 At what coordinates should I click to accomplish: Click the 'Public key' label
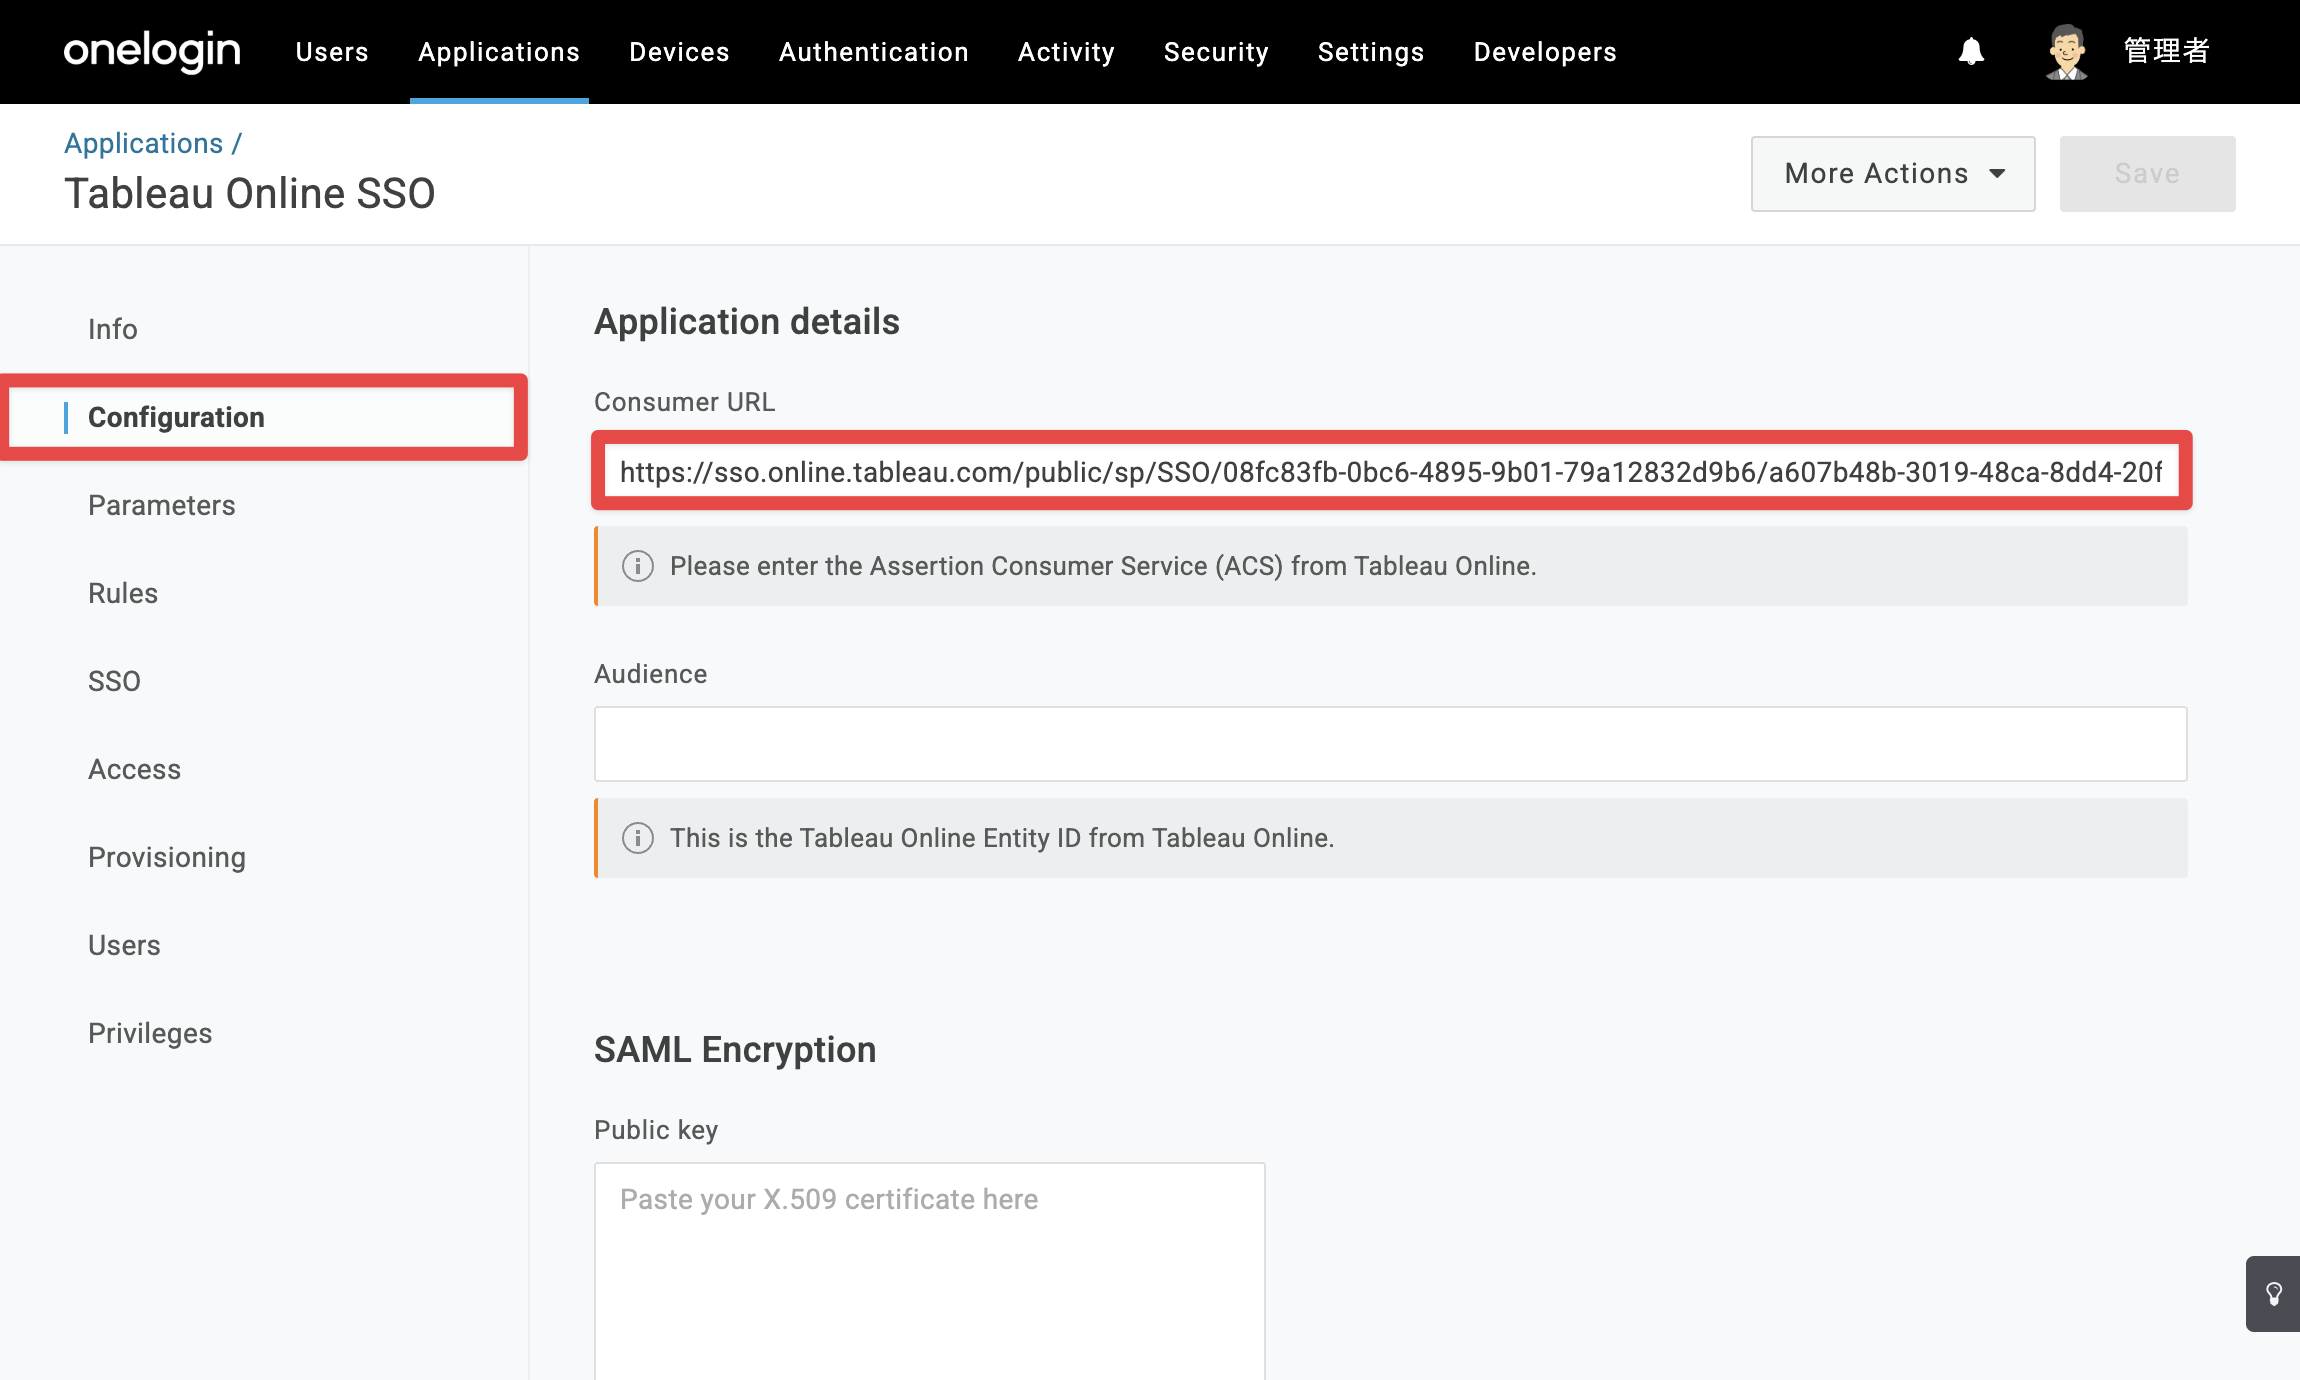656,1130
